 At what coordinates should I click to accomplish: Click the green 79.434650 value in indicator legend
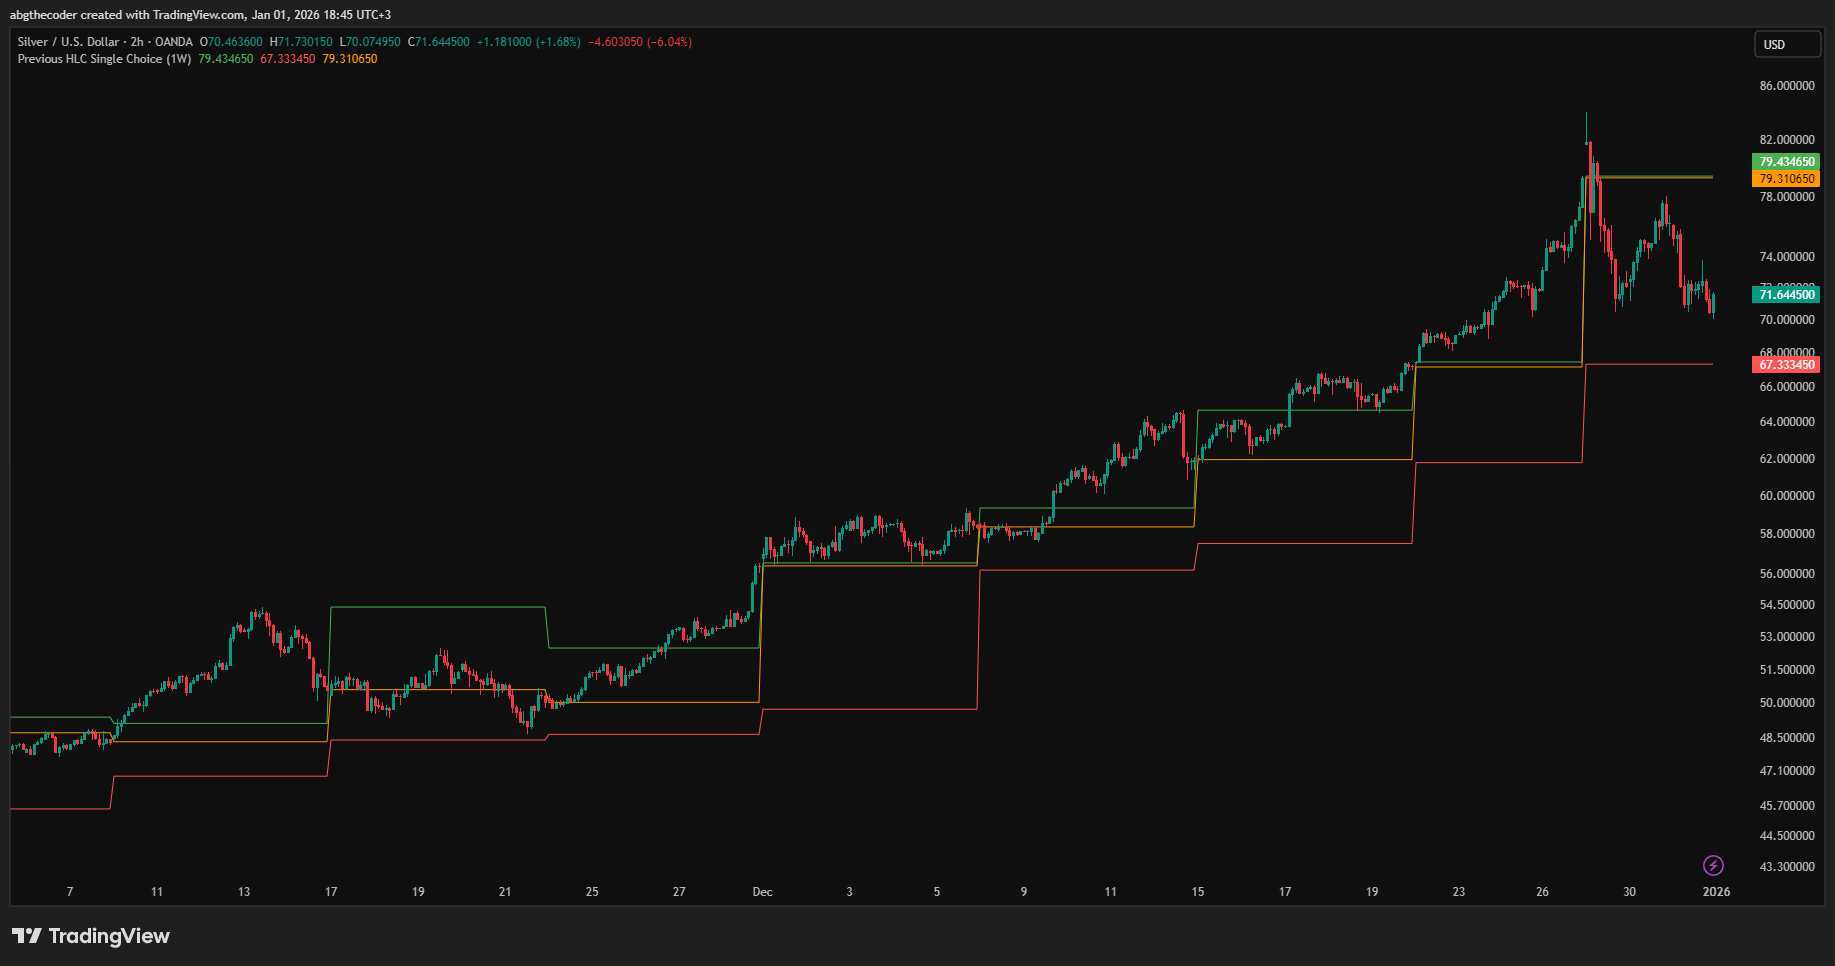coord(226,59)
